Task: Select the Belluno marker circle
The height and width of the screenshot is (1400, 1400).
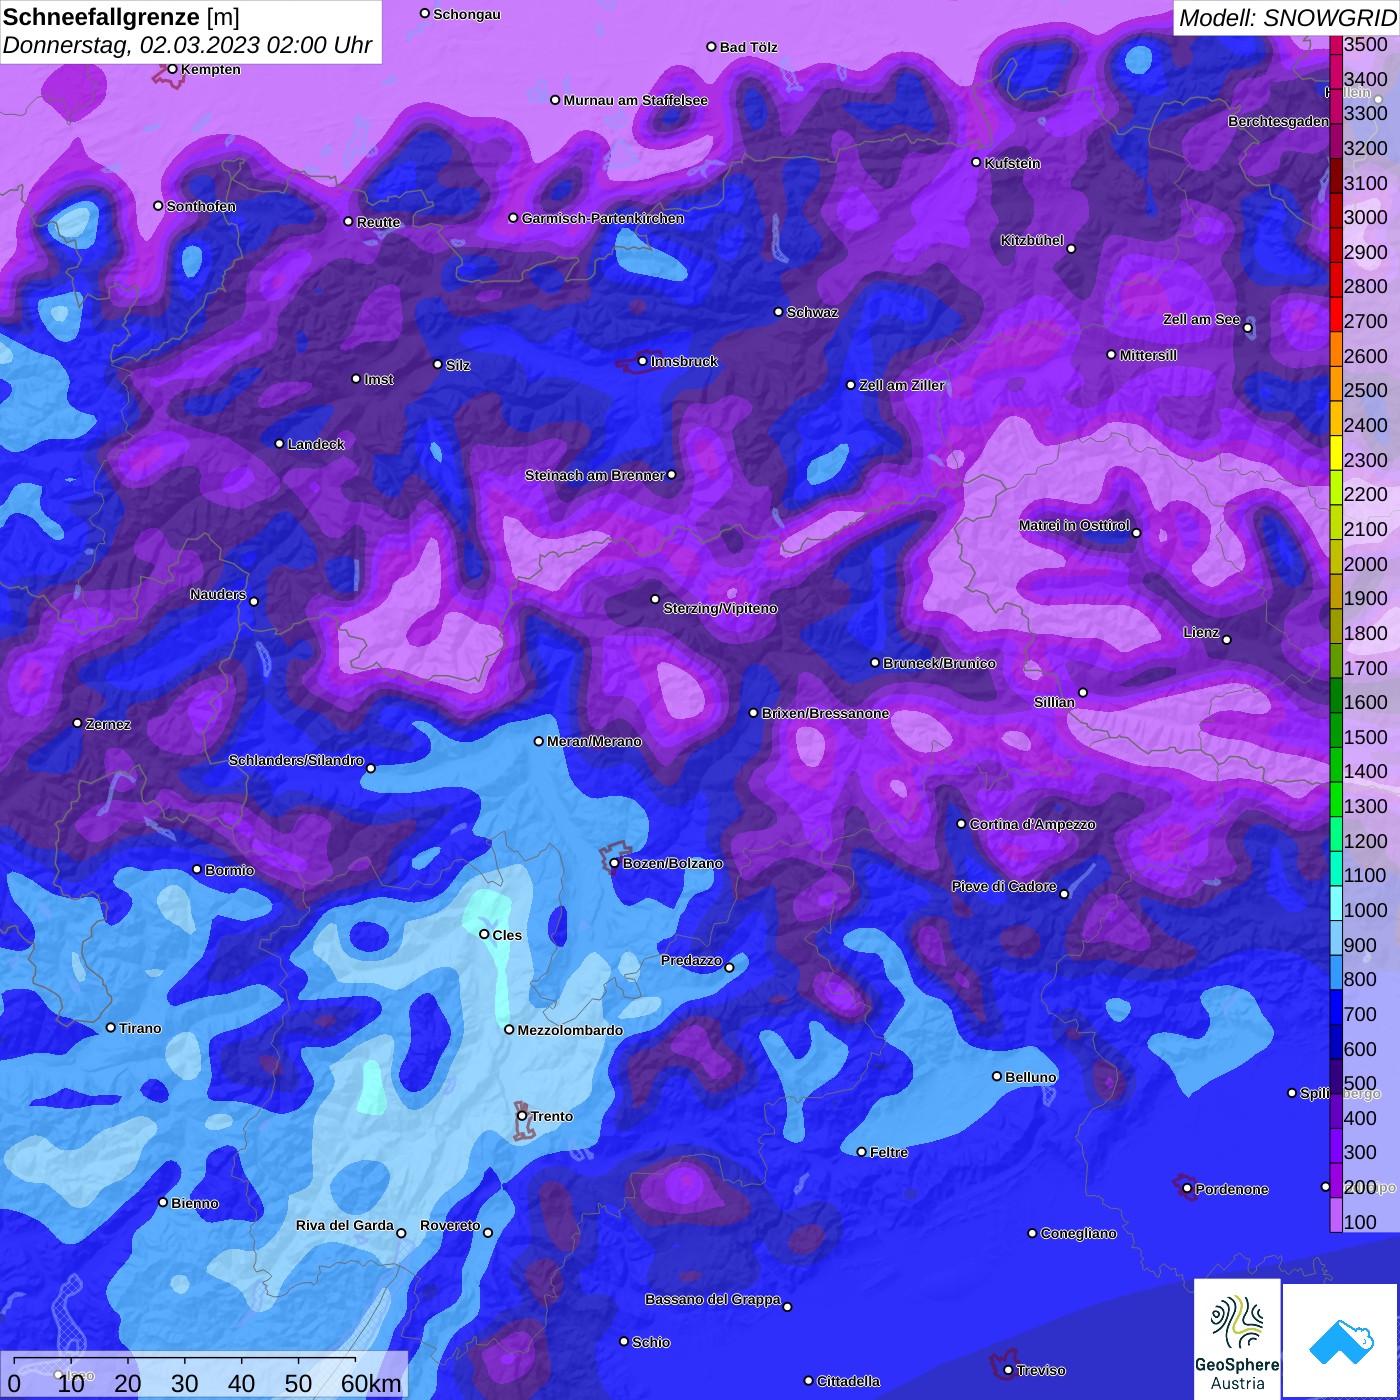Action: coord(996,1076)
